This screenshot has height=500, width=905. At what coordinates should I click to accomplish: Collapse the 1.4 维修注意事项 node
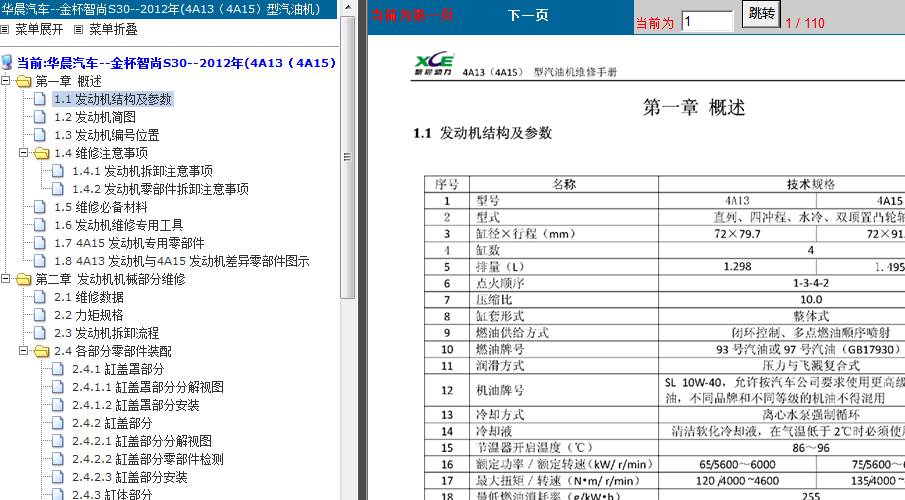pos(23,152)
